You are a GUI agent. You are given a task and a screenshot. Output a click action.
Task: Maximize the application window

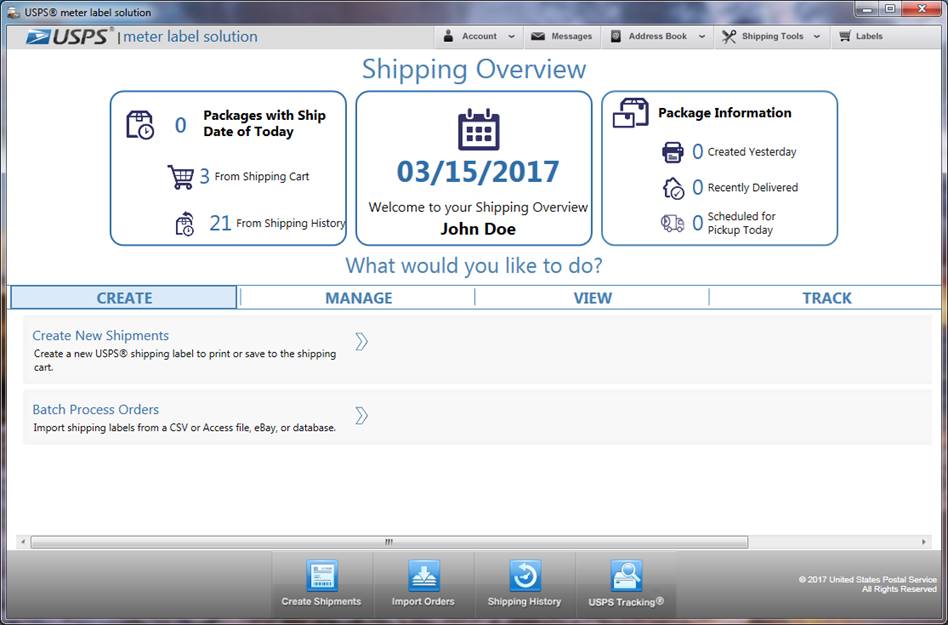[x=890, y=9]
